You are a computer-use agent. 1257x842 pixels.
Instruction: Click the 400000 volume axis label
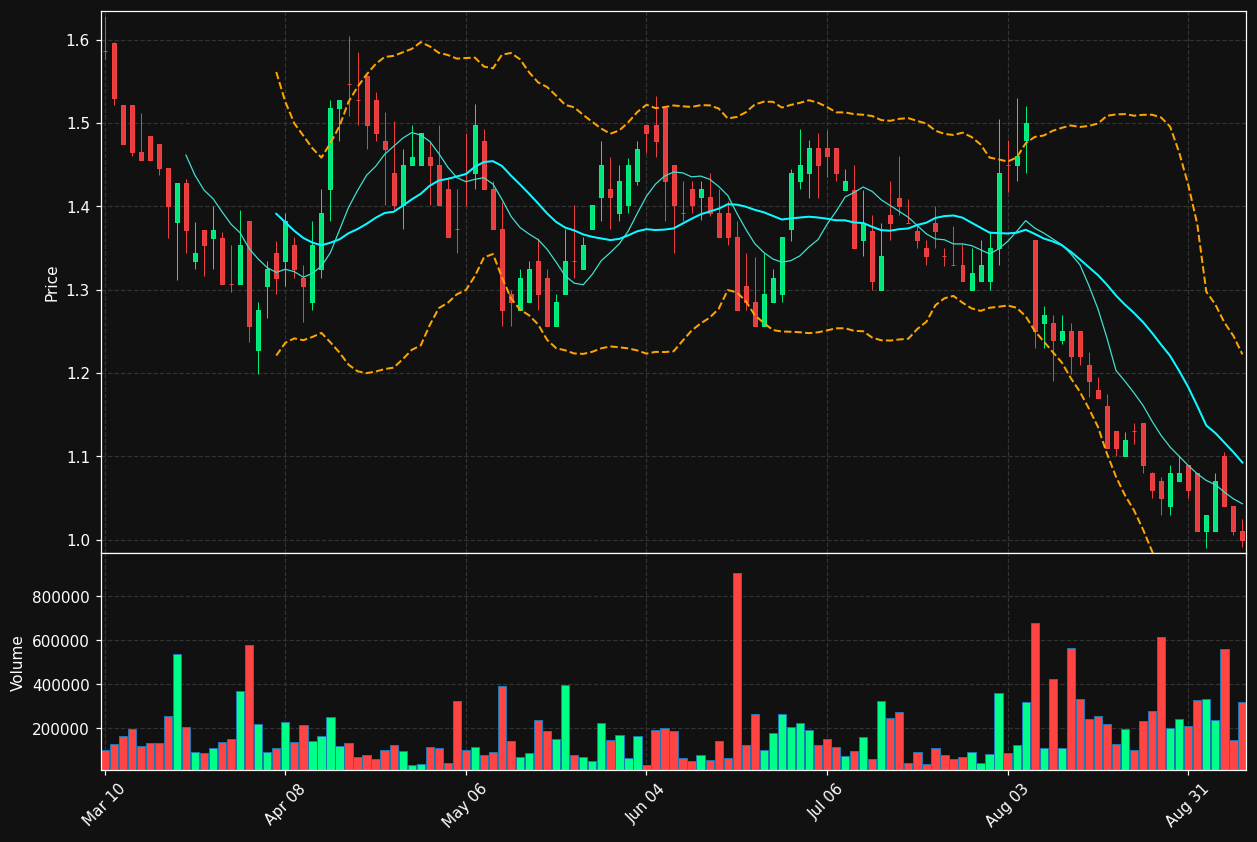coord(63,685)
